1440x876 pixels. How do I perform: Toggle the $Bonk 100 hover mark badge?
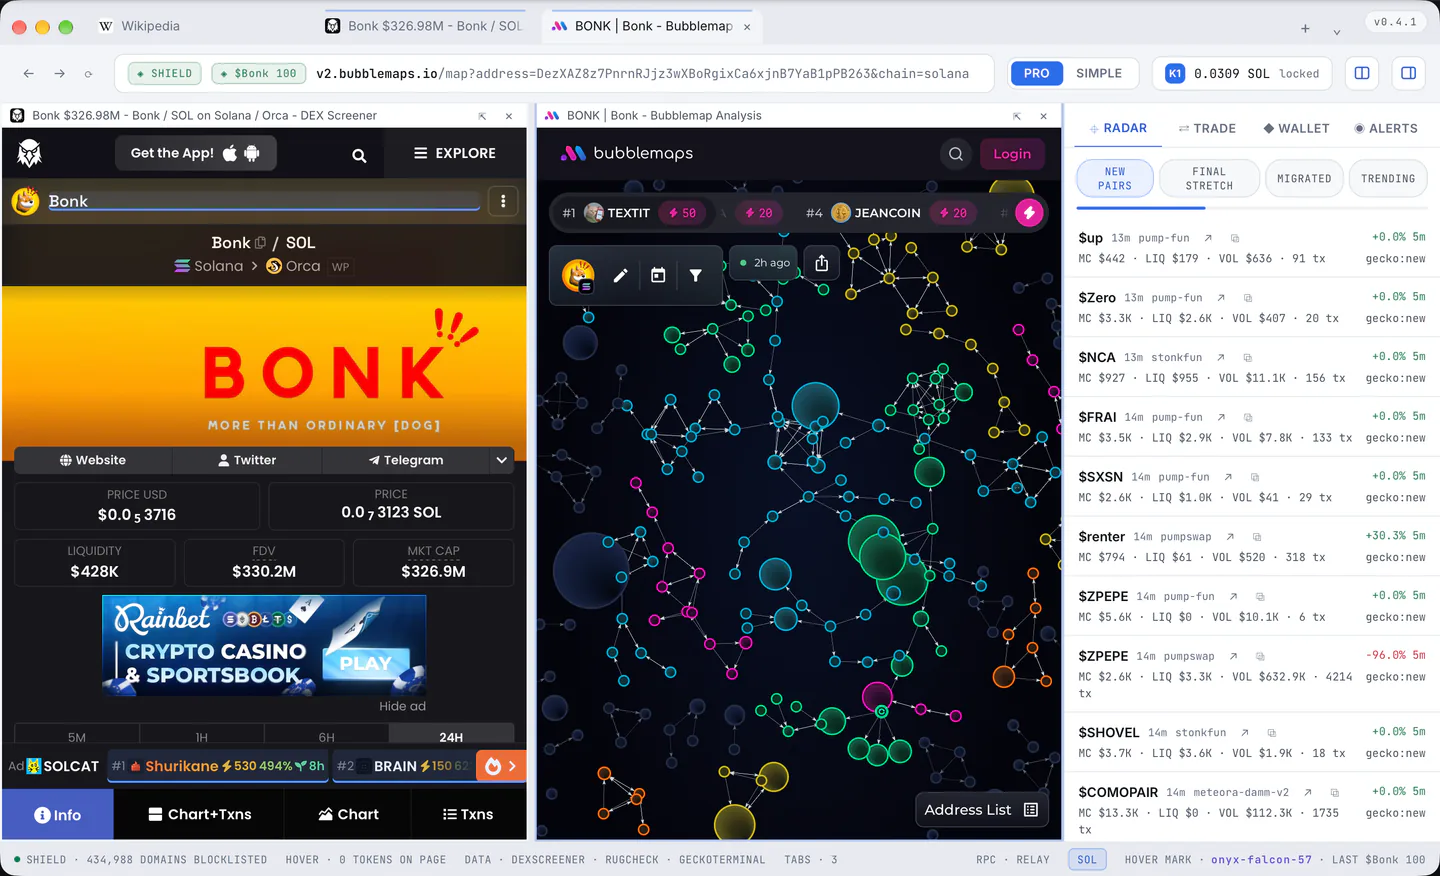tap(258, 73)
